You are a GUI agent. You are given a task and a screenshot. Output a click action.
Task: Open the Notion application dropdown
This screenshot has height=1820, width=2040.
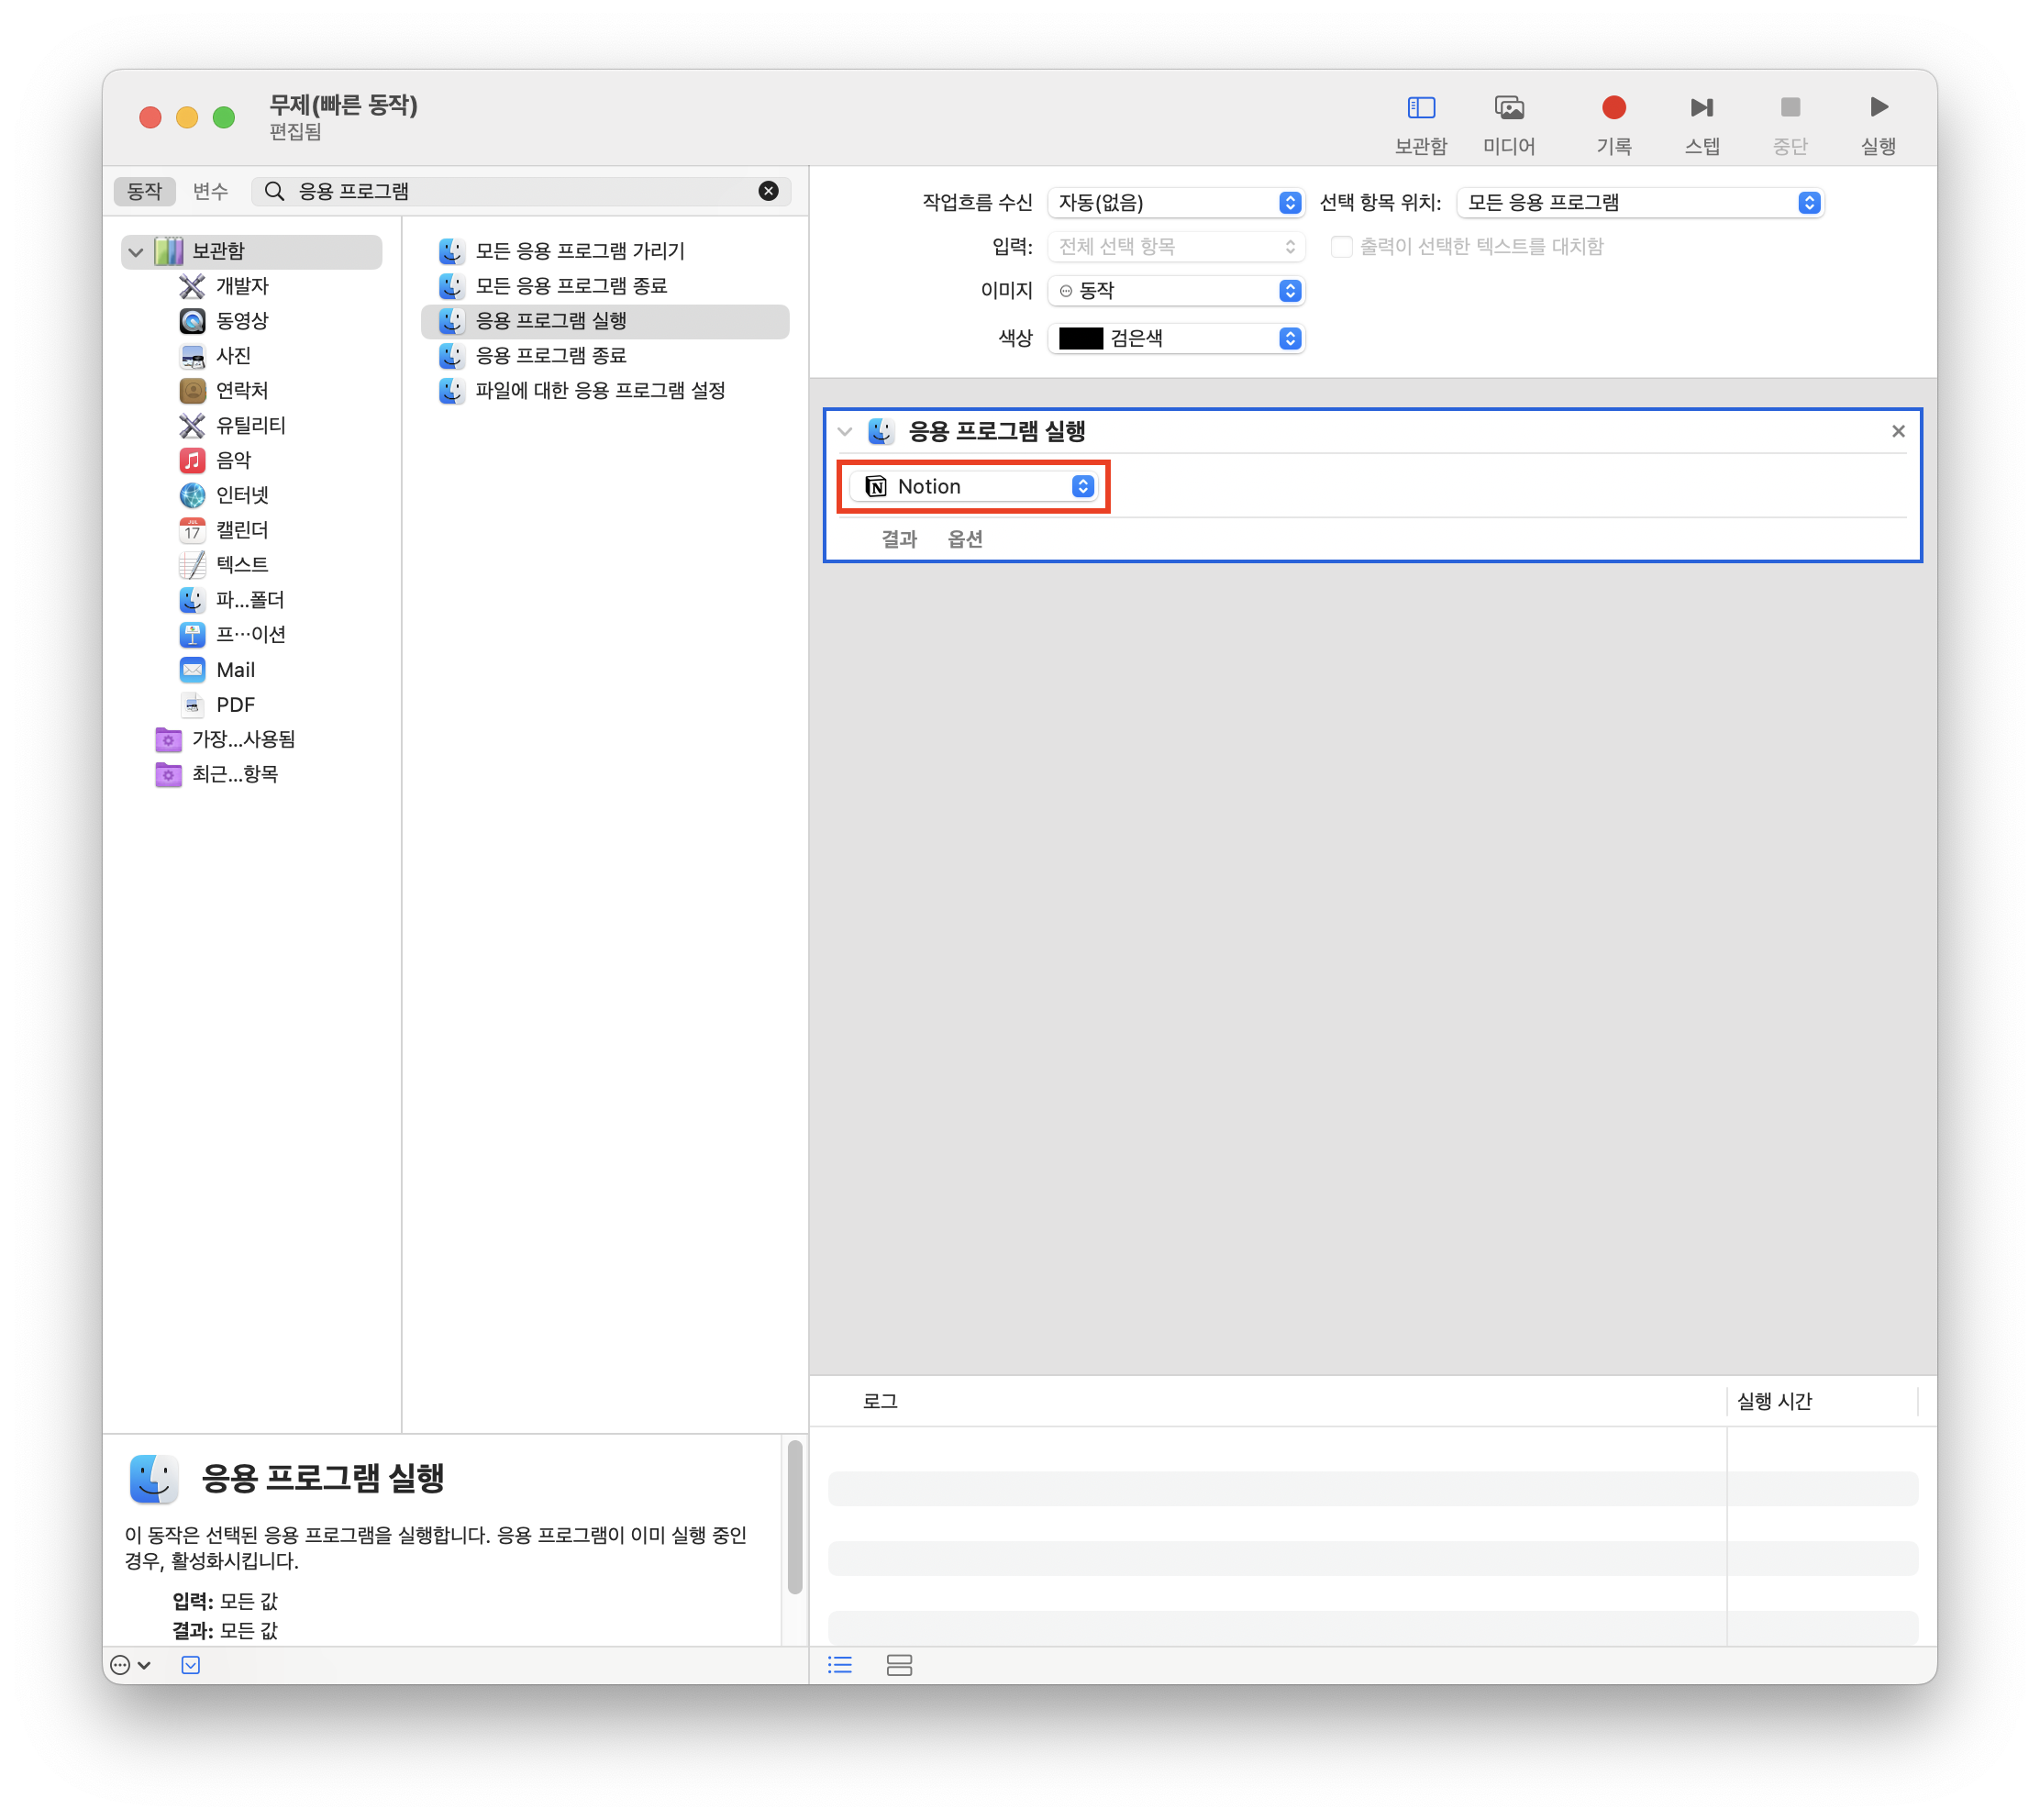click(973, 487)
